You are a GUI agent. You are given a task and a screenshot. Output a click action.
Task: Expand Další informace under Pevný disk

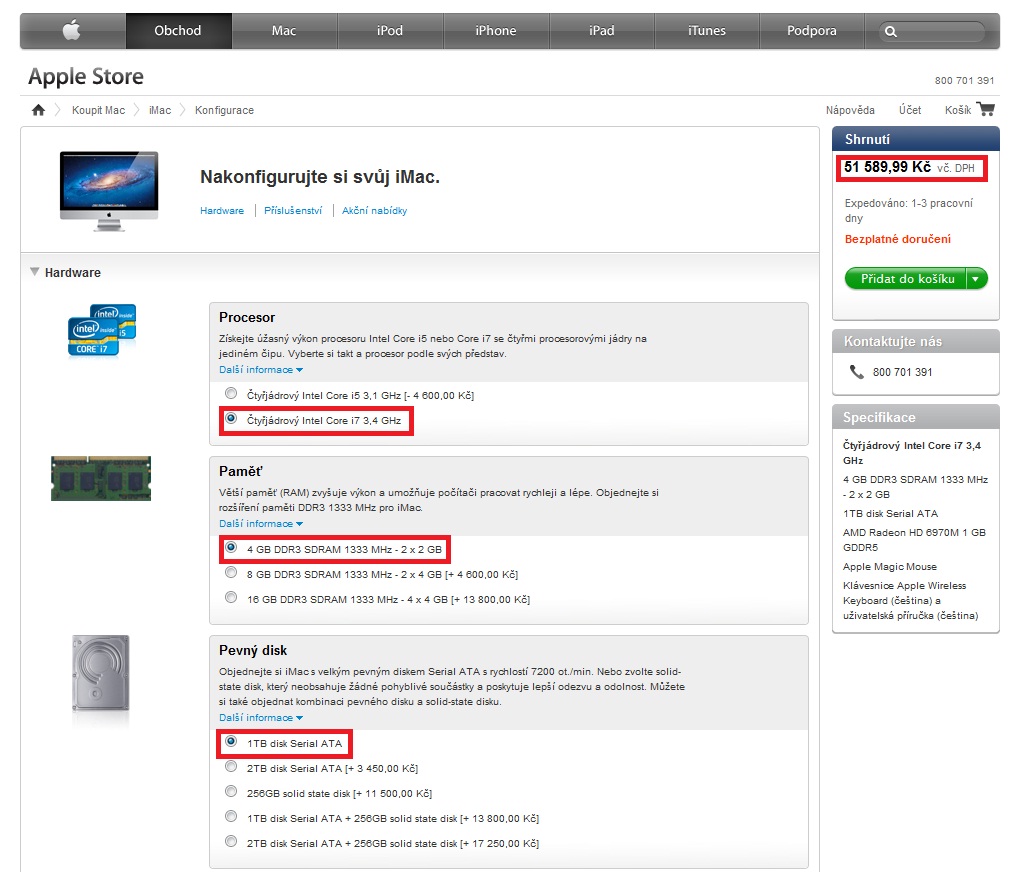[261, 718]
